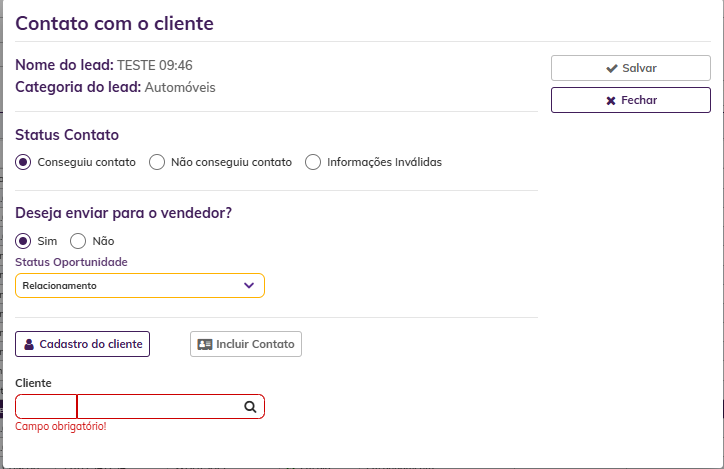This screenshot has height=469, width=724.
Task: Click the magnifier search icon in Cliente field
Action: tap(251, 407)
